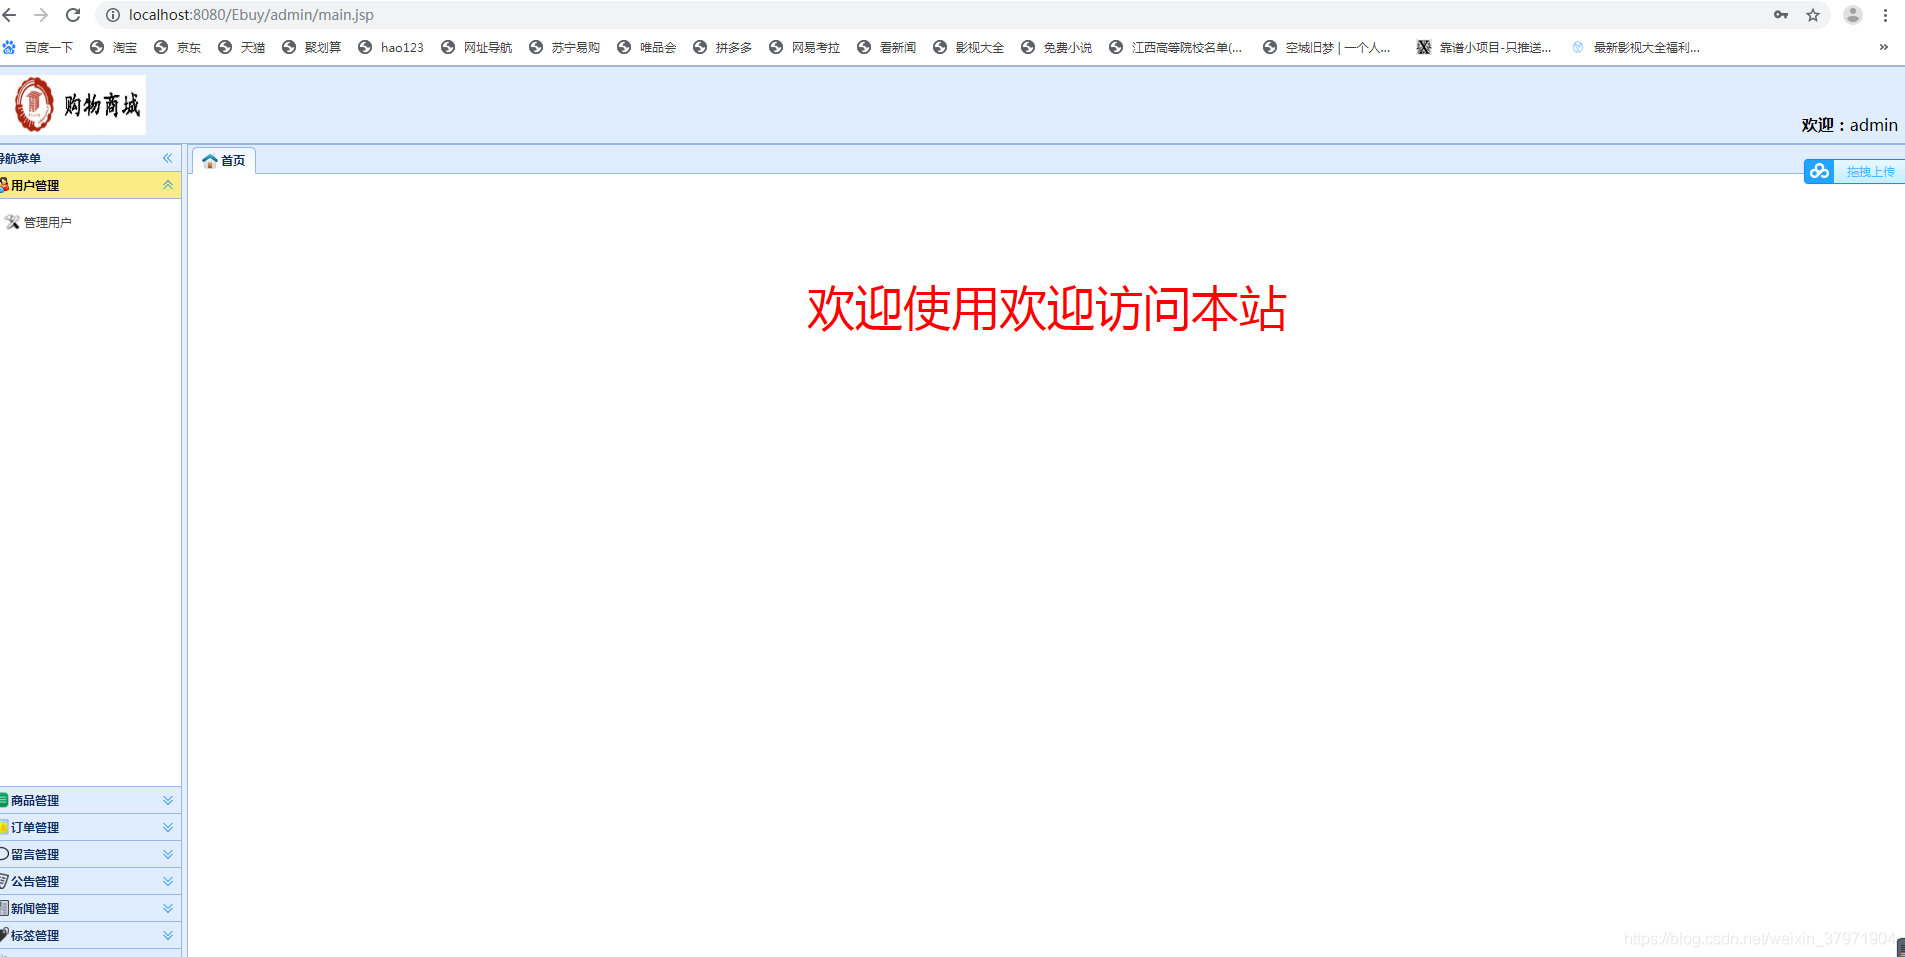1905x957 pixels.
Task: Open the 苏宁易购 bookmark
Action: click(x=565, y=47)
